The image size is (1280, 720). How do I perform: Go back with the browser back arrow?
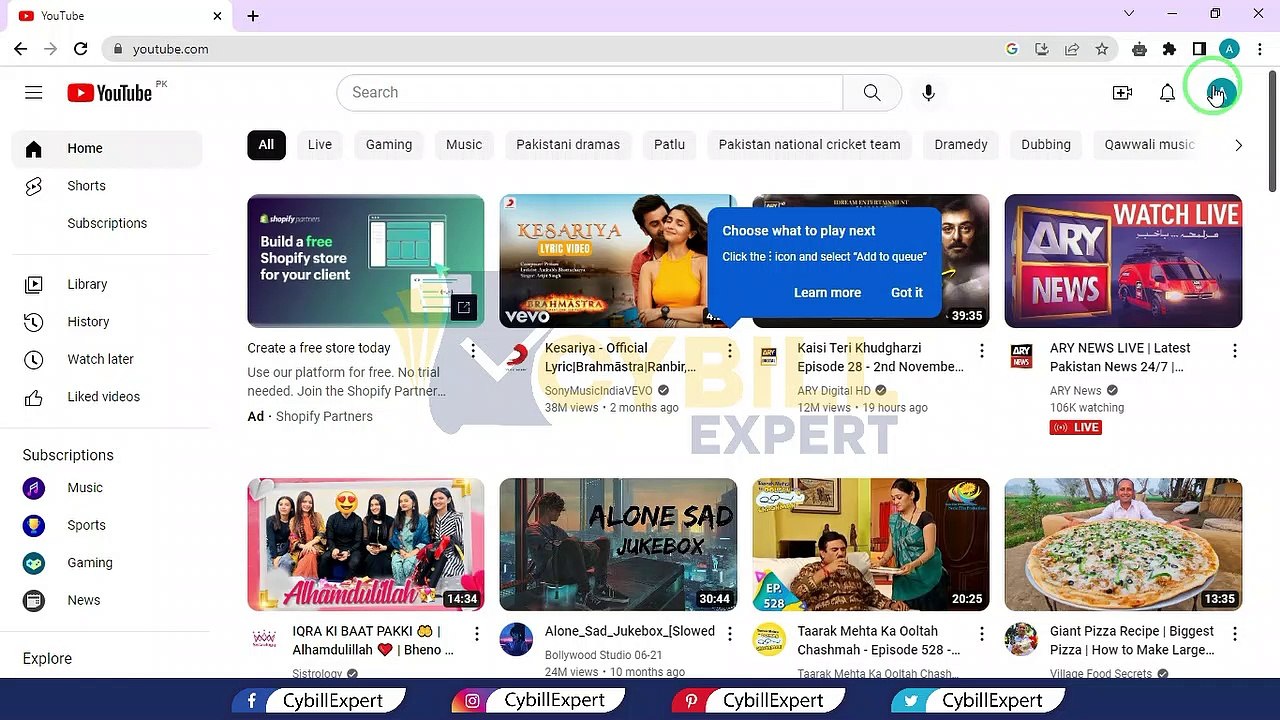coord(21,49)
